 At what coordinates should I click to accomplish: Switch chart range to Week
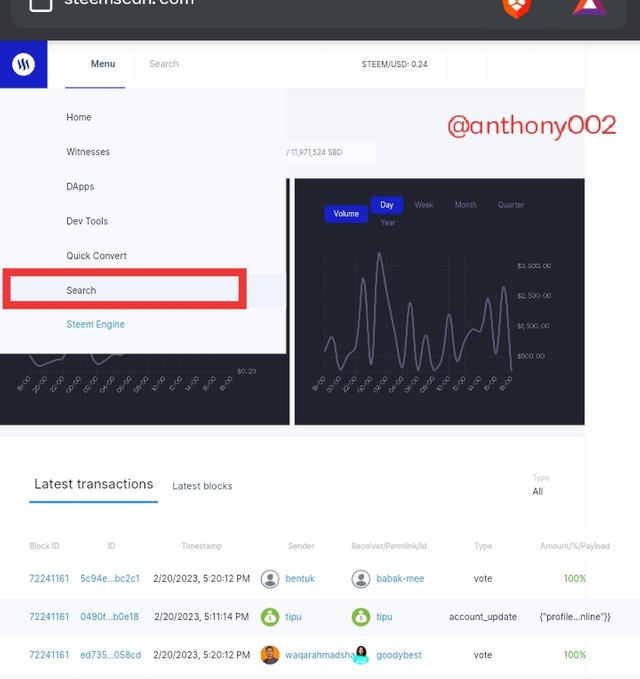pyautogui.click(x=424, y=205)
